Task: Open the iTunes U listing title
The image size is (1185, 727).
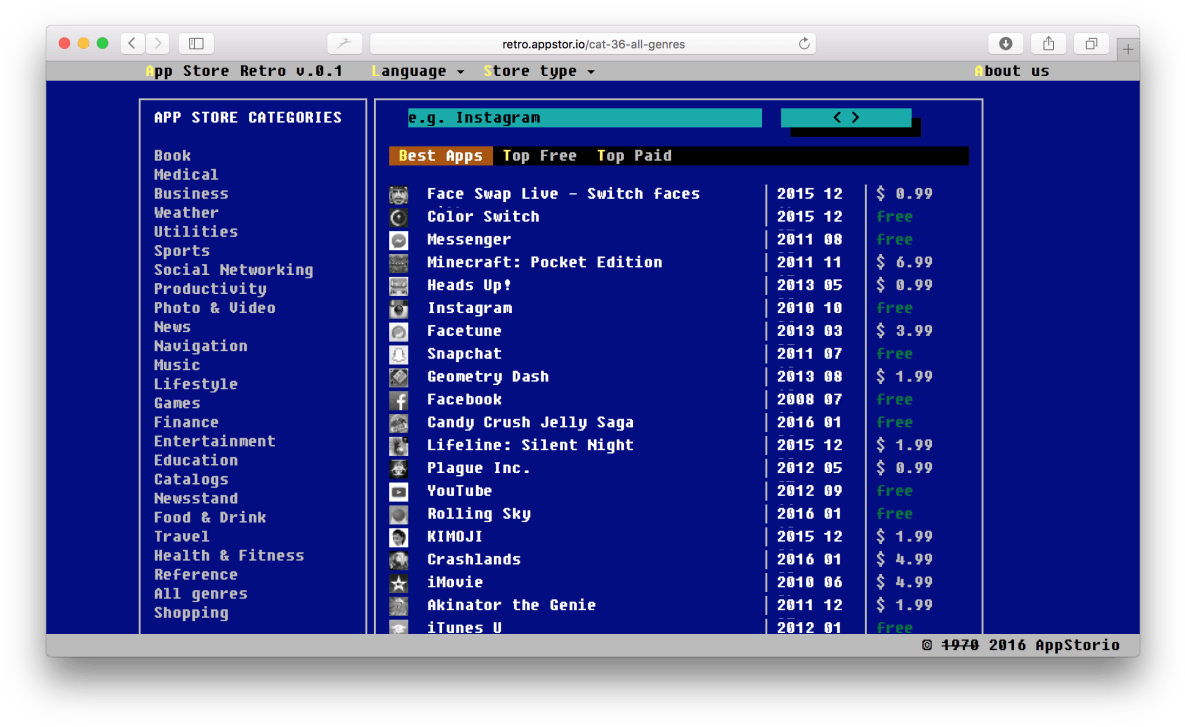Action: point(464,627)
